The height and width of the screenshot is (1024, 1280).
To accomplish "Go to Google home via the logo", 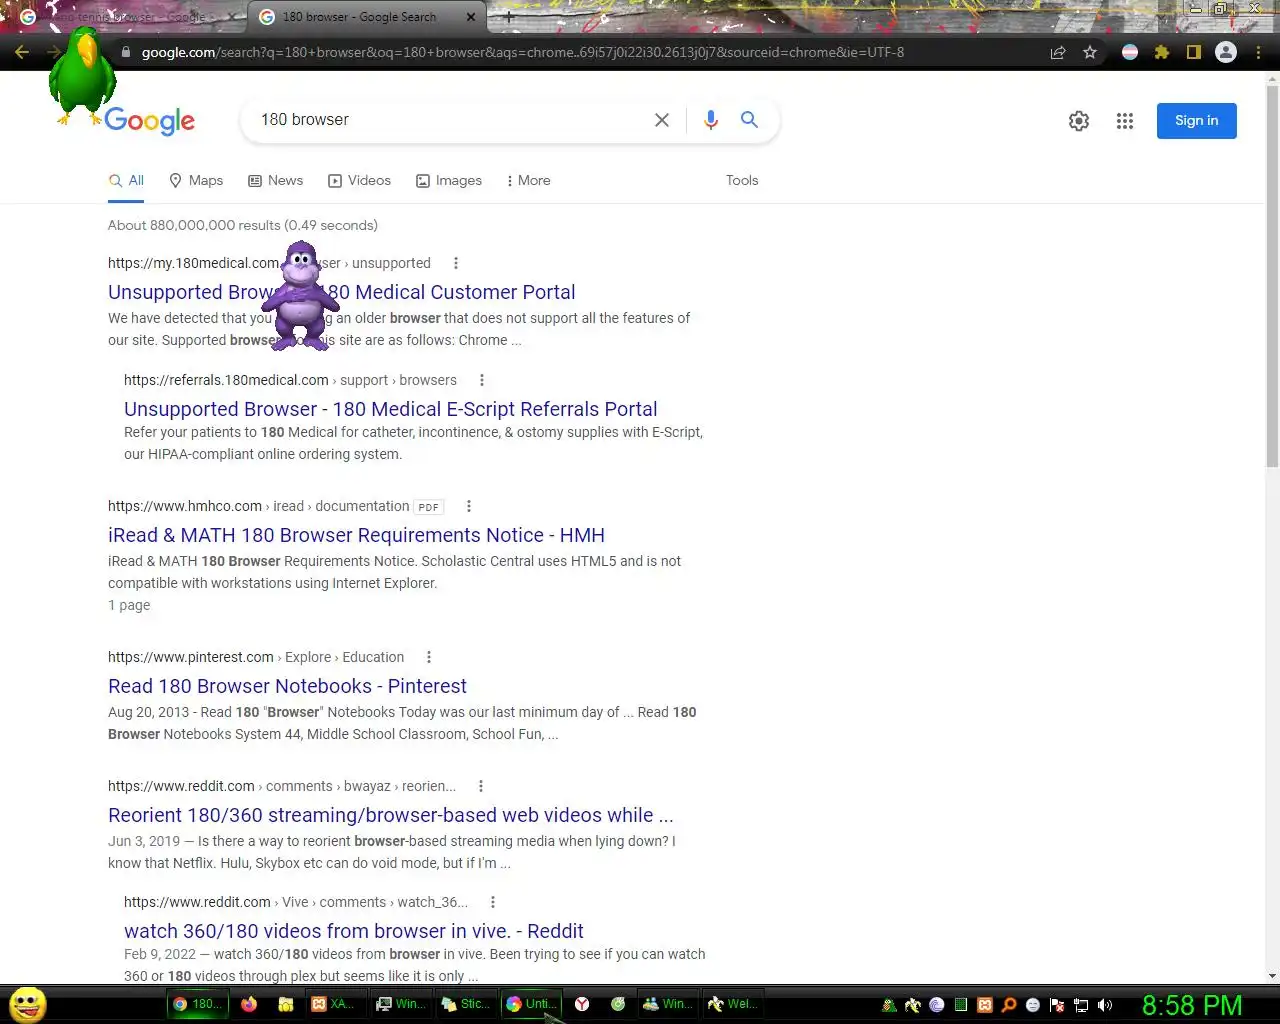I will (x=150, y=121).
